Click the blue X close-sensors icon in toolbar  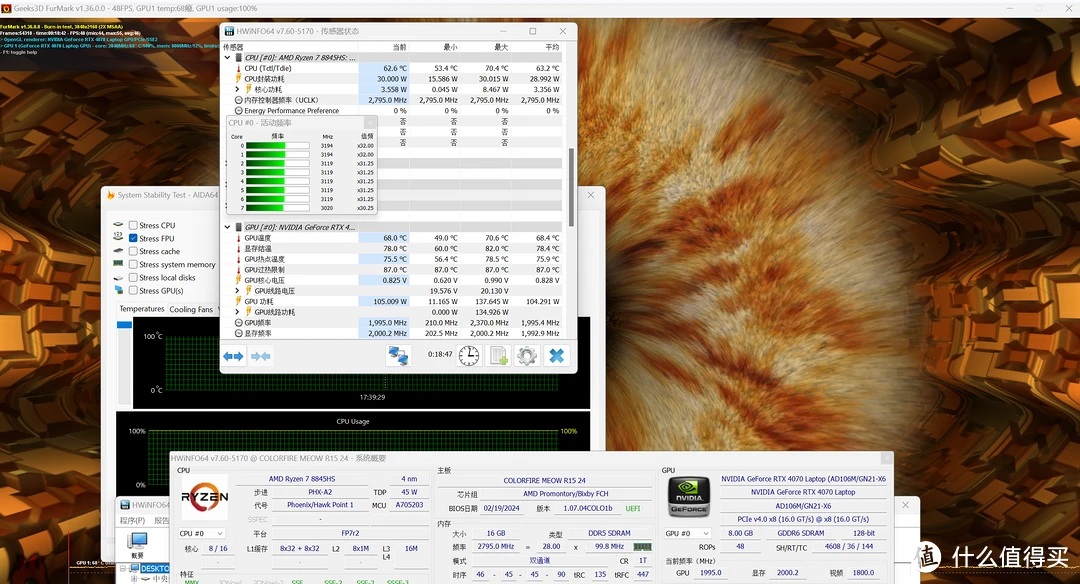coord(557,355)
